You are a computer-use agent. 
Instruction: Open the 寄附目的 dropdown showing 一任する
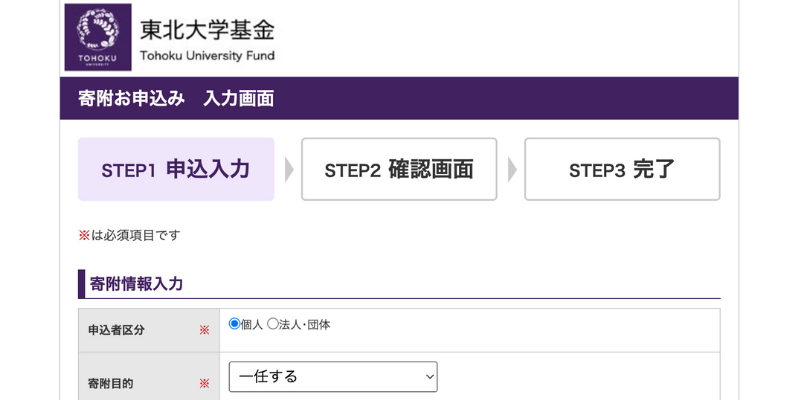[333, 377]
